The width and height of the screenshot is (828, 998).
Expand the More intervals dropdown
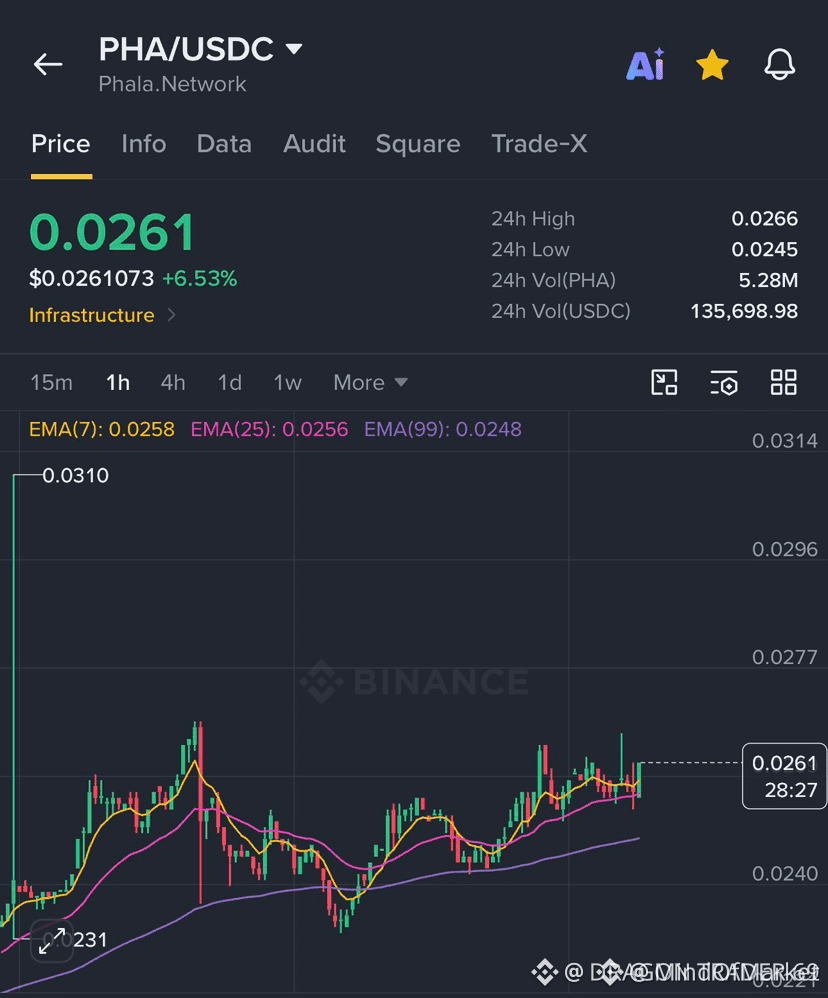point(370,383)
